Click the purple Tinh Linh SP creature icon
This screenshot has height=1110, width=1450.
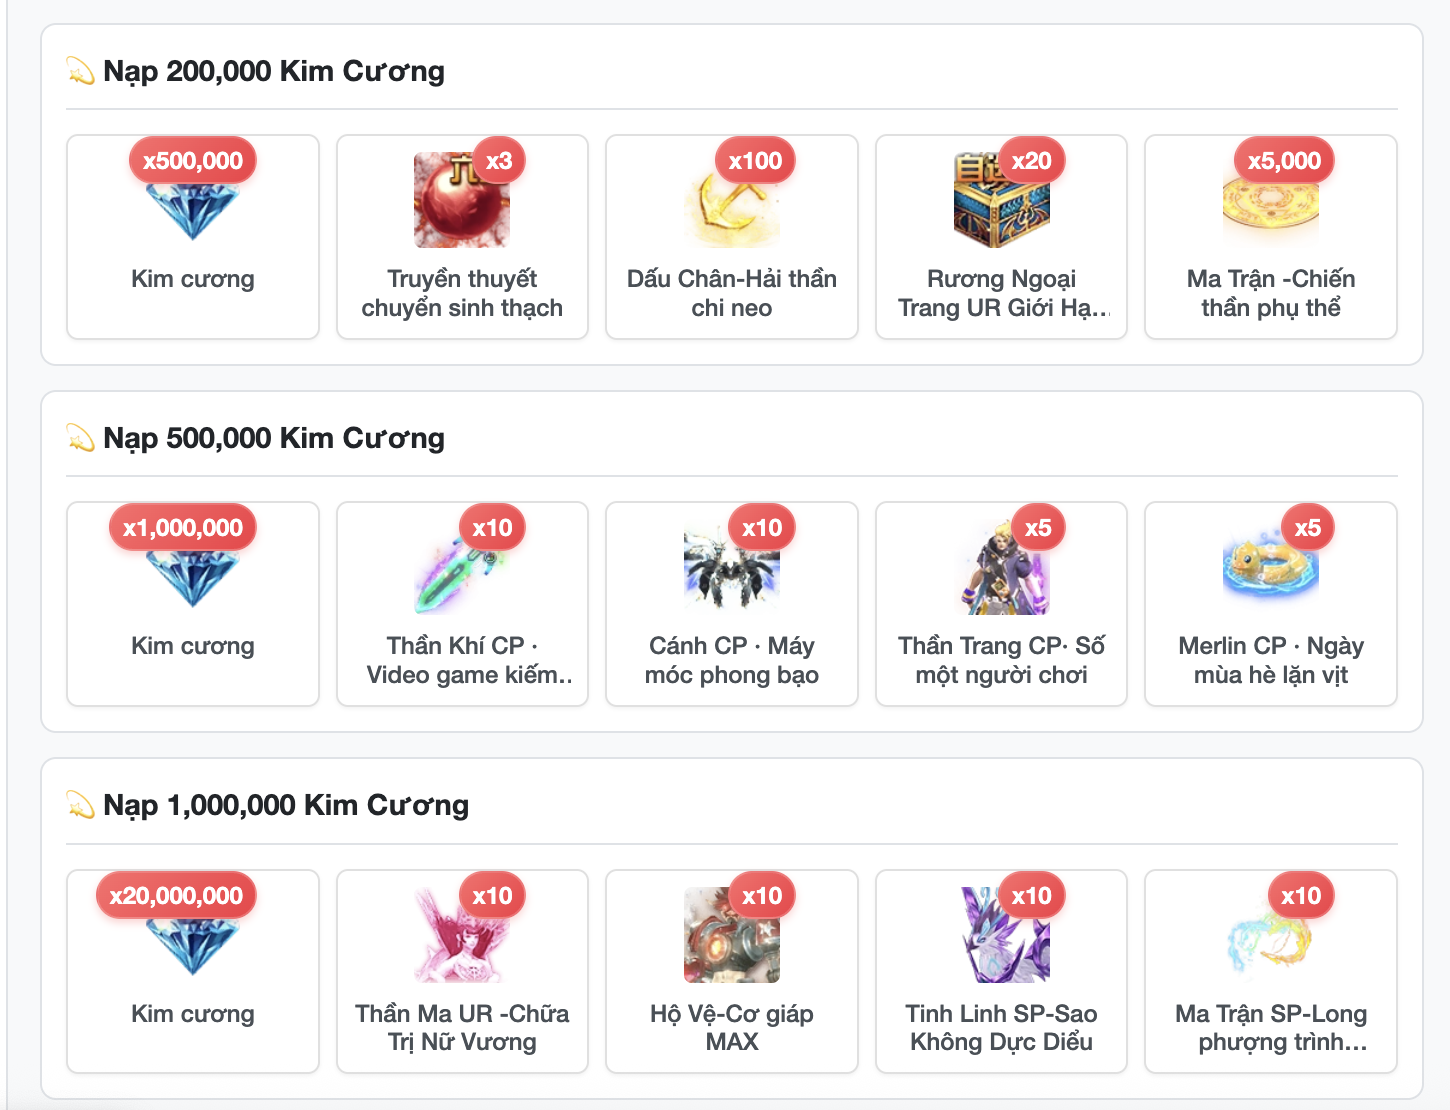[x=1001, y=935]
